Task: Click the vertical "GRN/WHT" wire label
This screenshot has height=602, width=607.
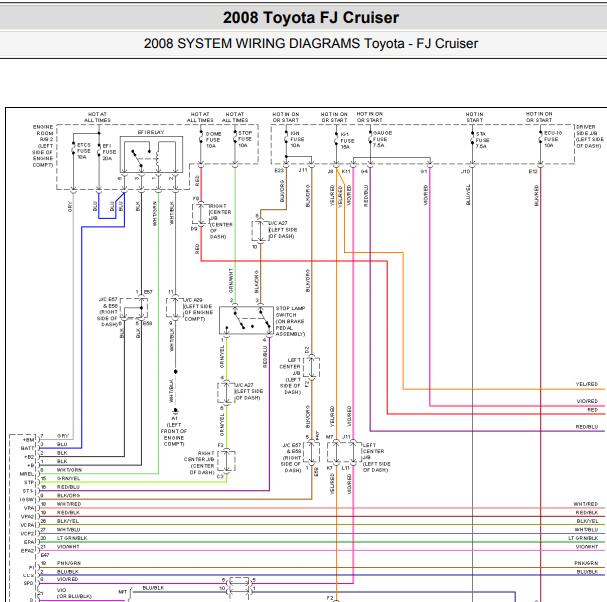Action: coord(231,280)
